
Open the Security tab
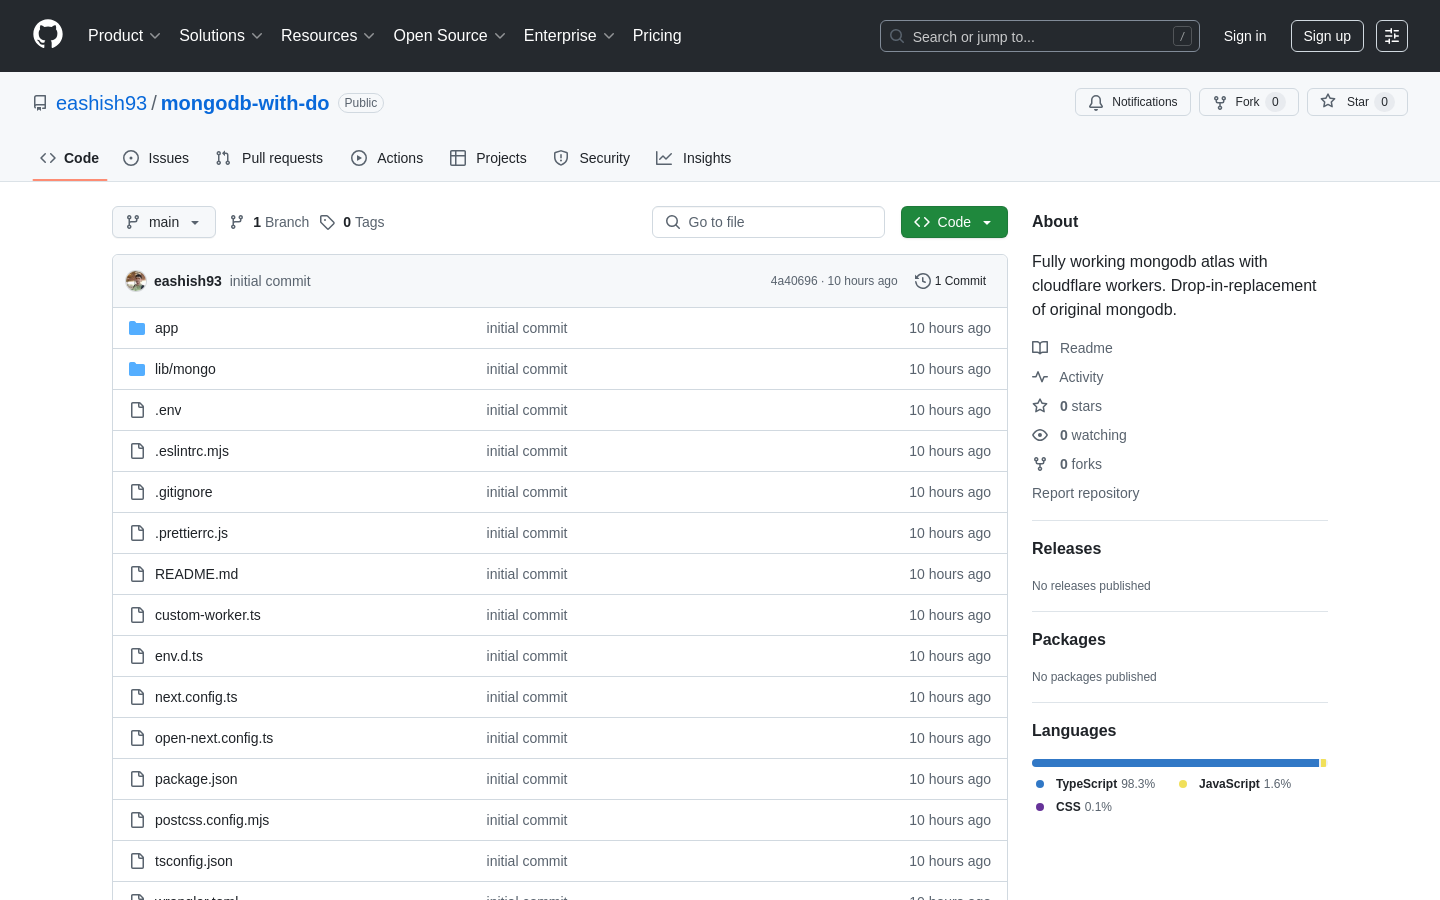click(592, 158)
